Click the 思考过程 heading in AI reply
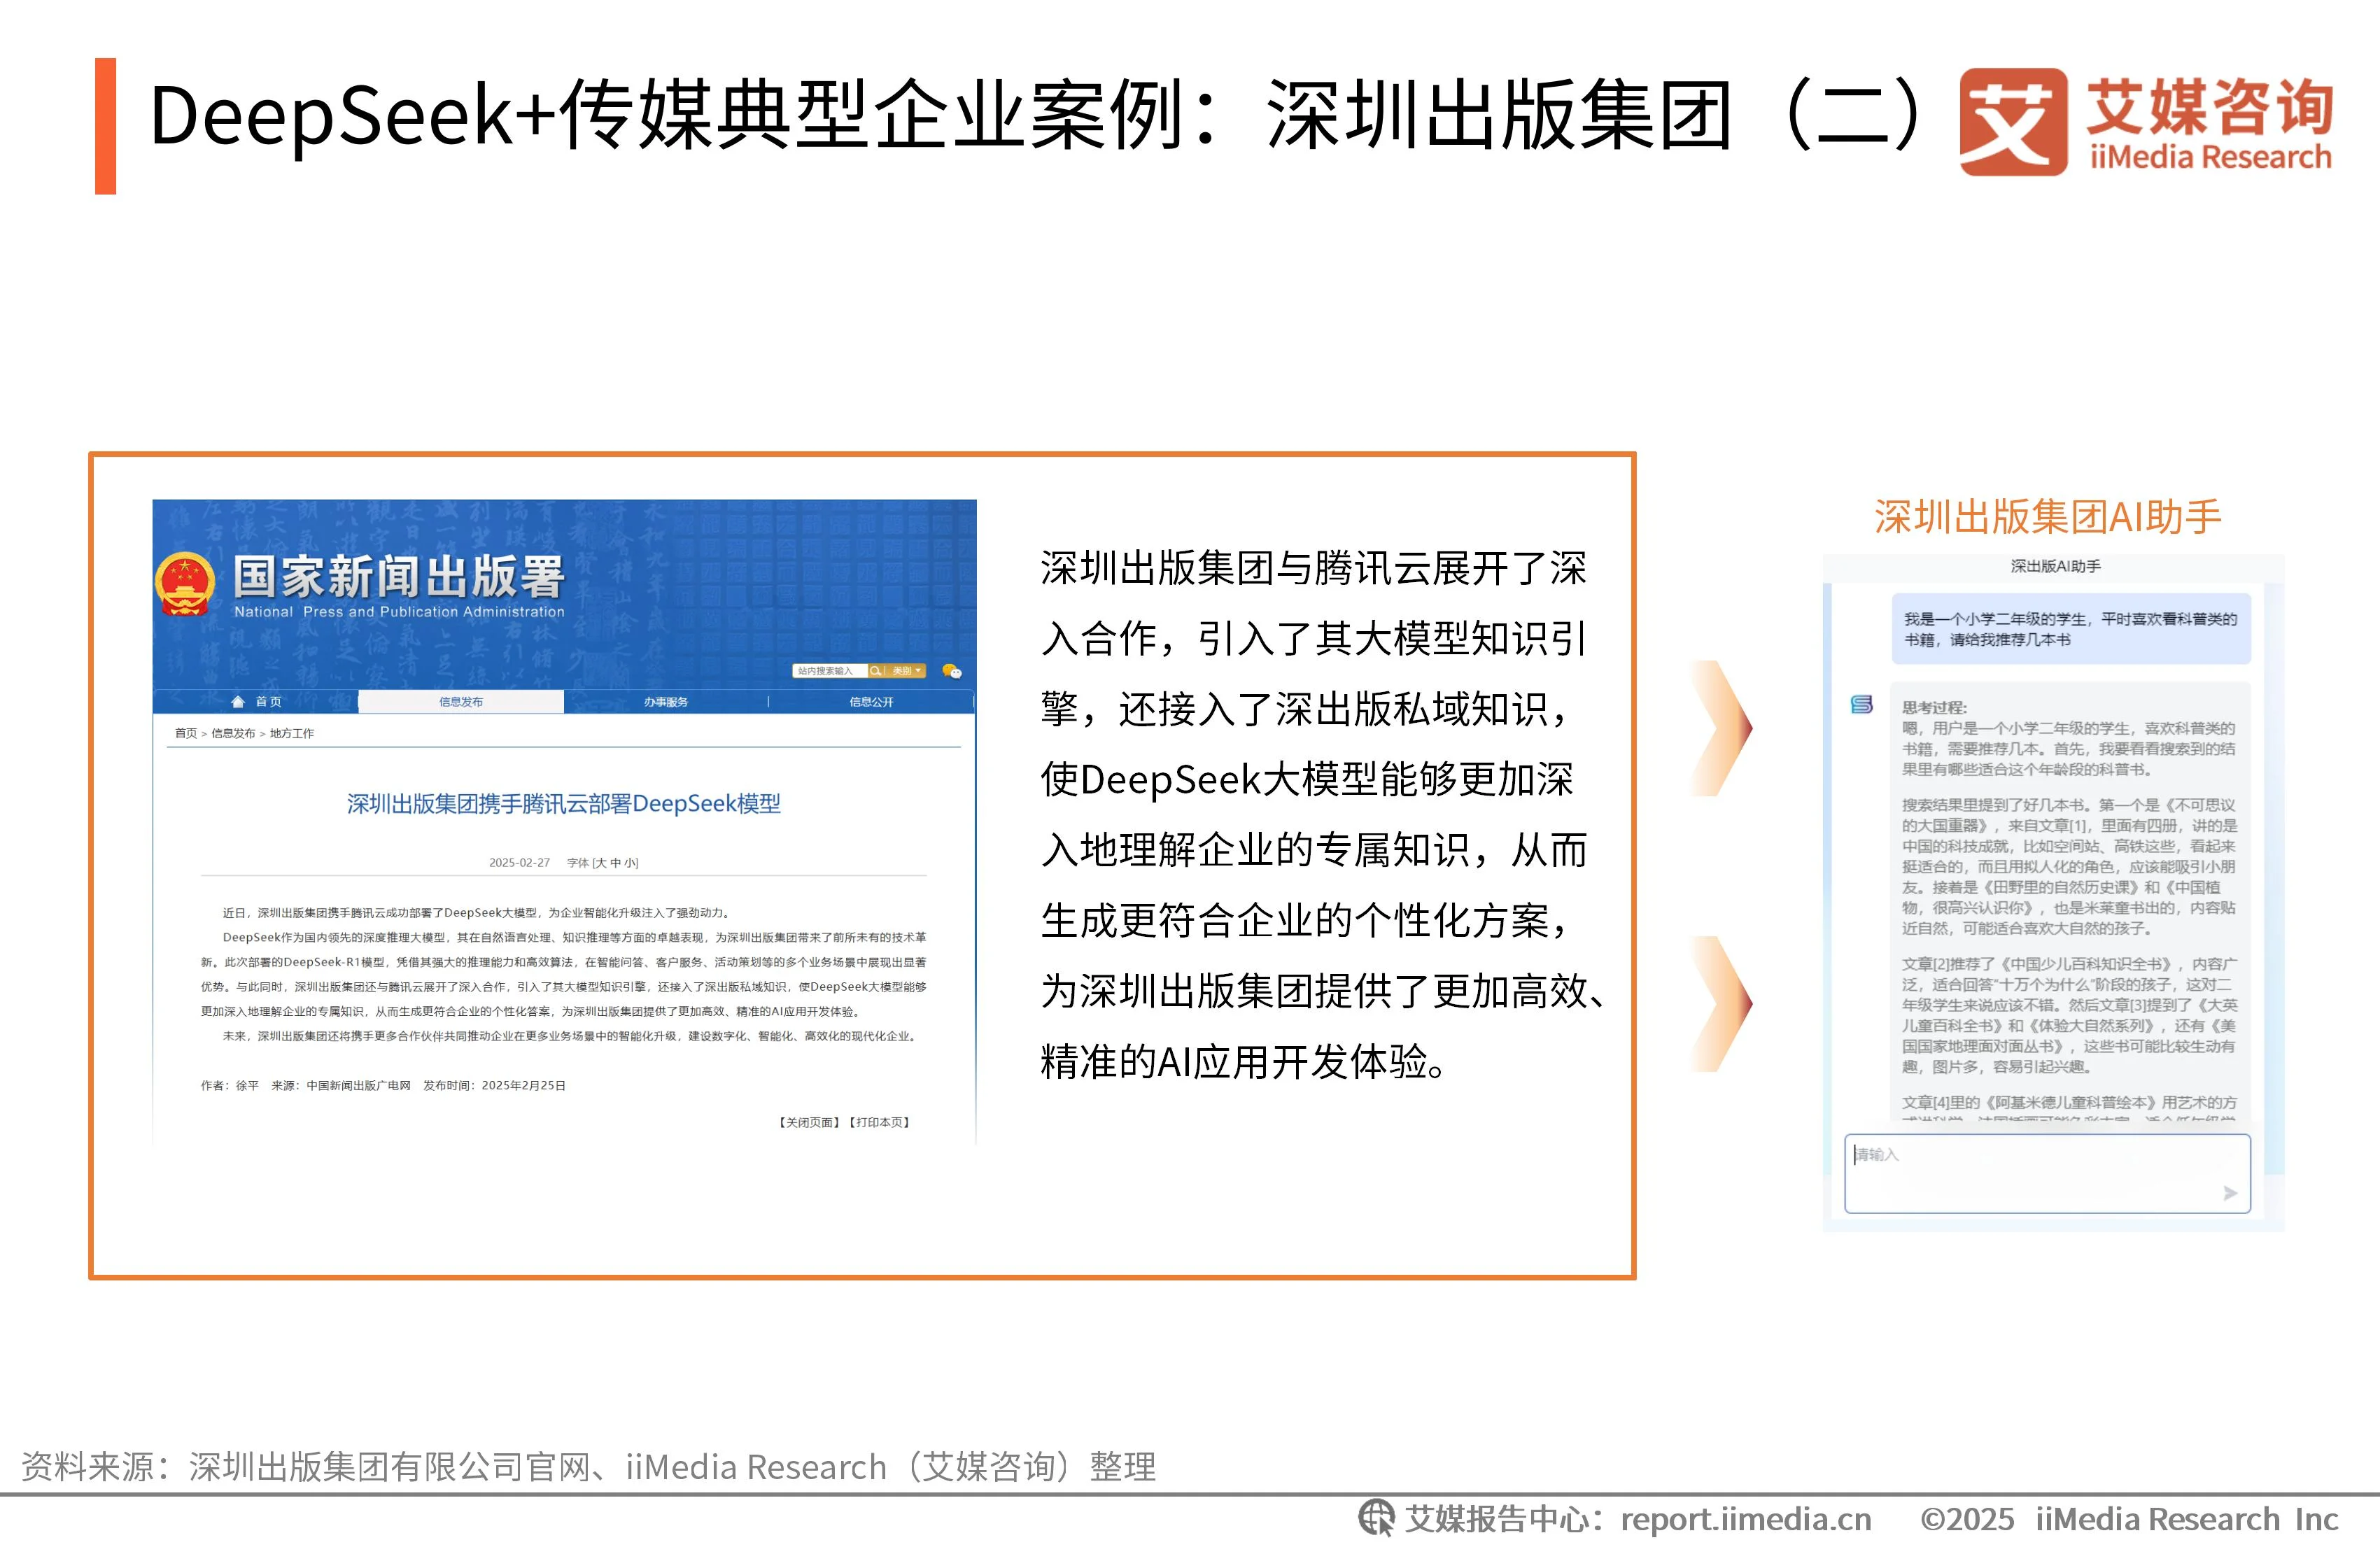The width and height of the screenshot is (2380, 1547). click(1934, 707)
